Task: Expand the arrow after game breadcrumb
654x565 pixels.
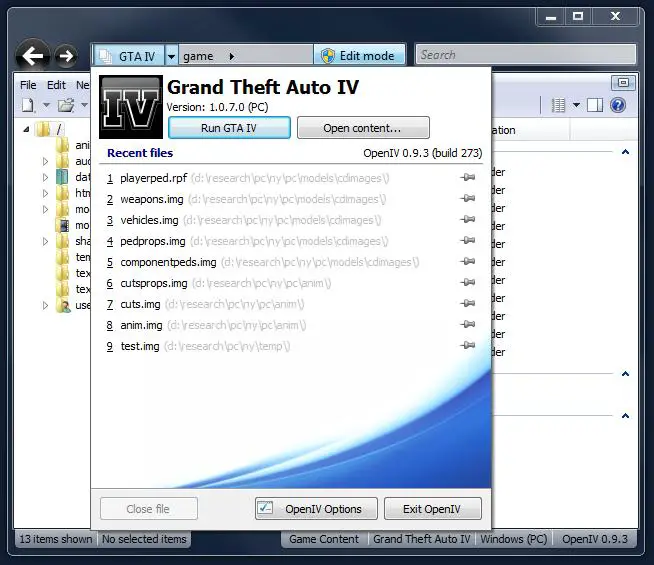Action: coord(232,56)
